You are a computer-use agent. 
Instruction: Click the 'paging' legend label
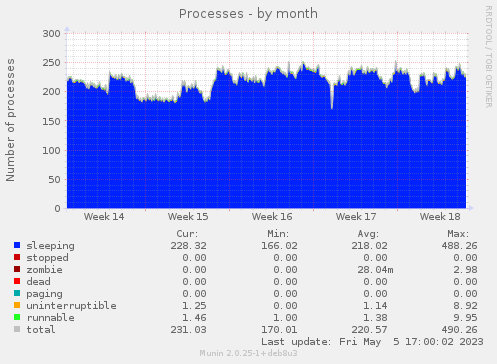[44, 294]
